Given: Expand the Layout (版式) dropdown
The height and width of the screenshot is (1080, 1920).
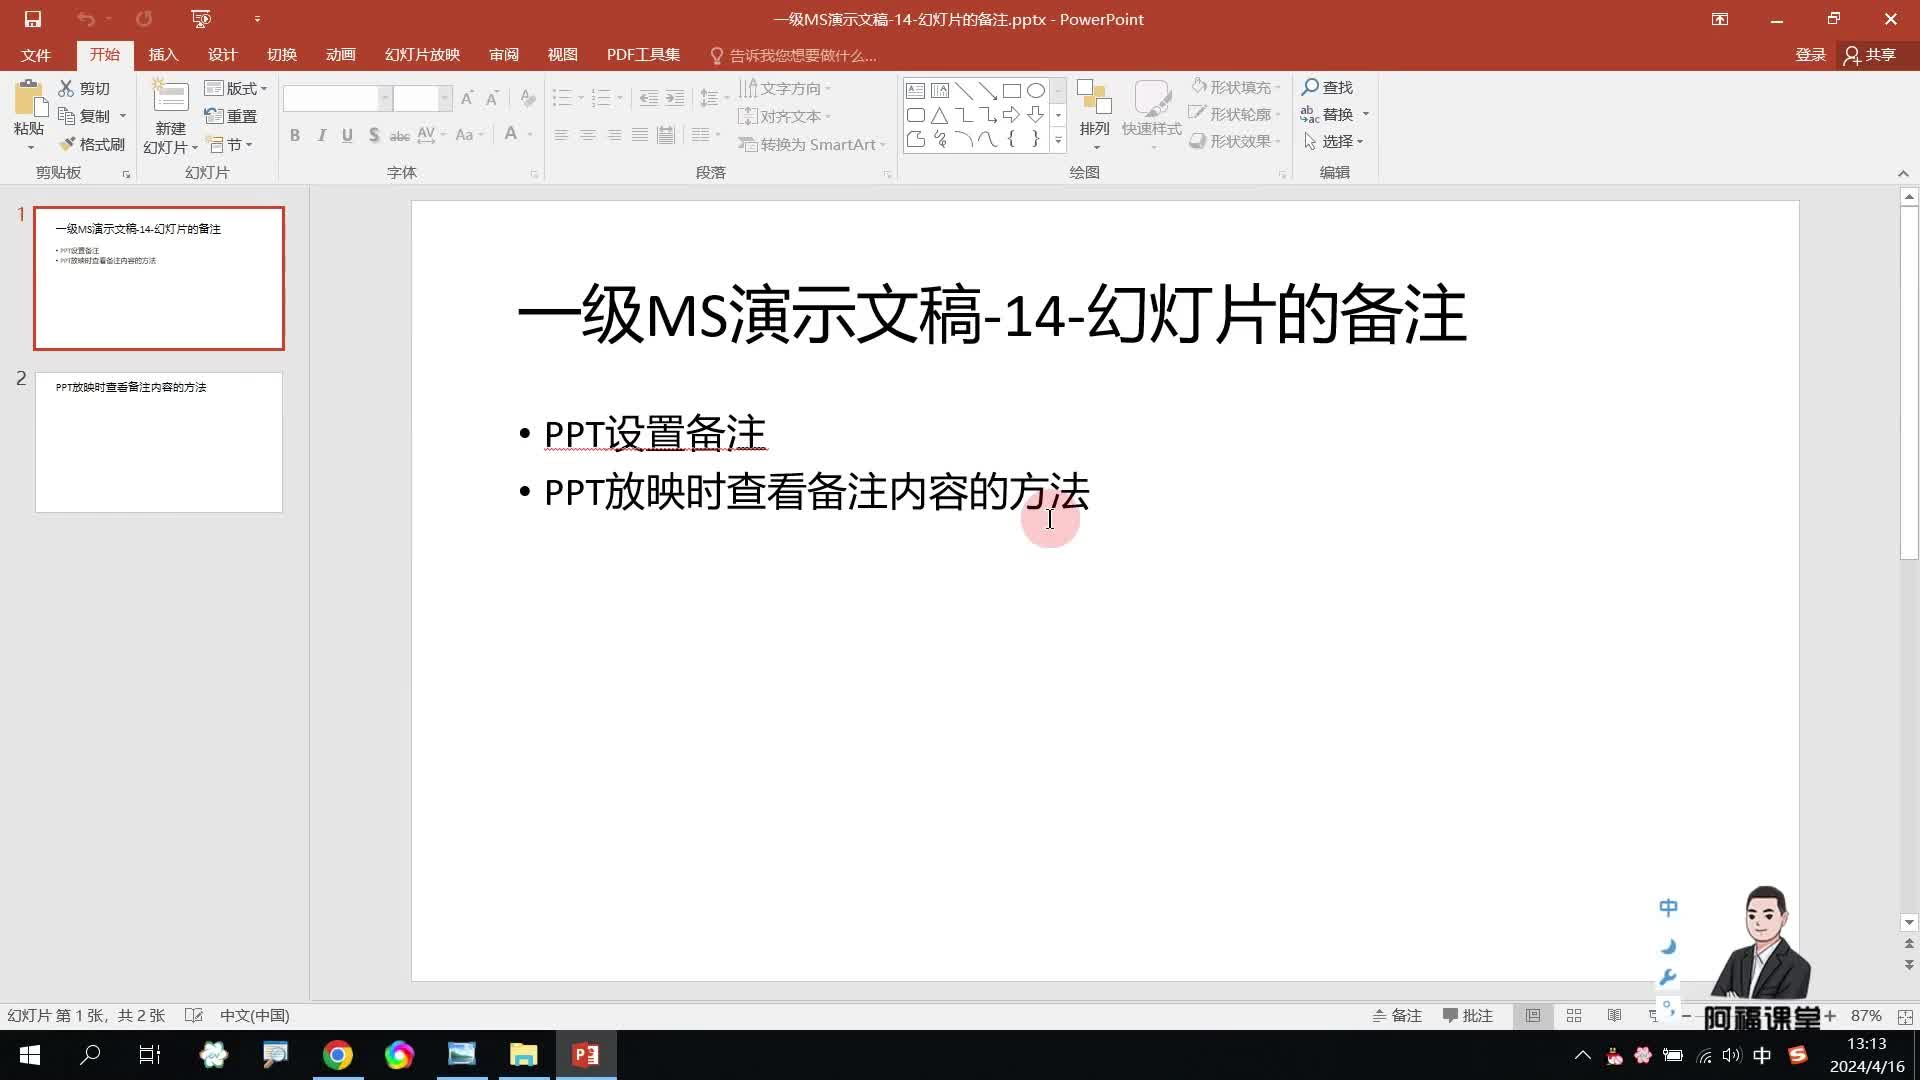Looking at the screenshot, I should pyautogui.click(x=236, y=88).
